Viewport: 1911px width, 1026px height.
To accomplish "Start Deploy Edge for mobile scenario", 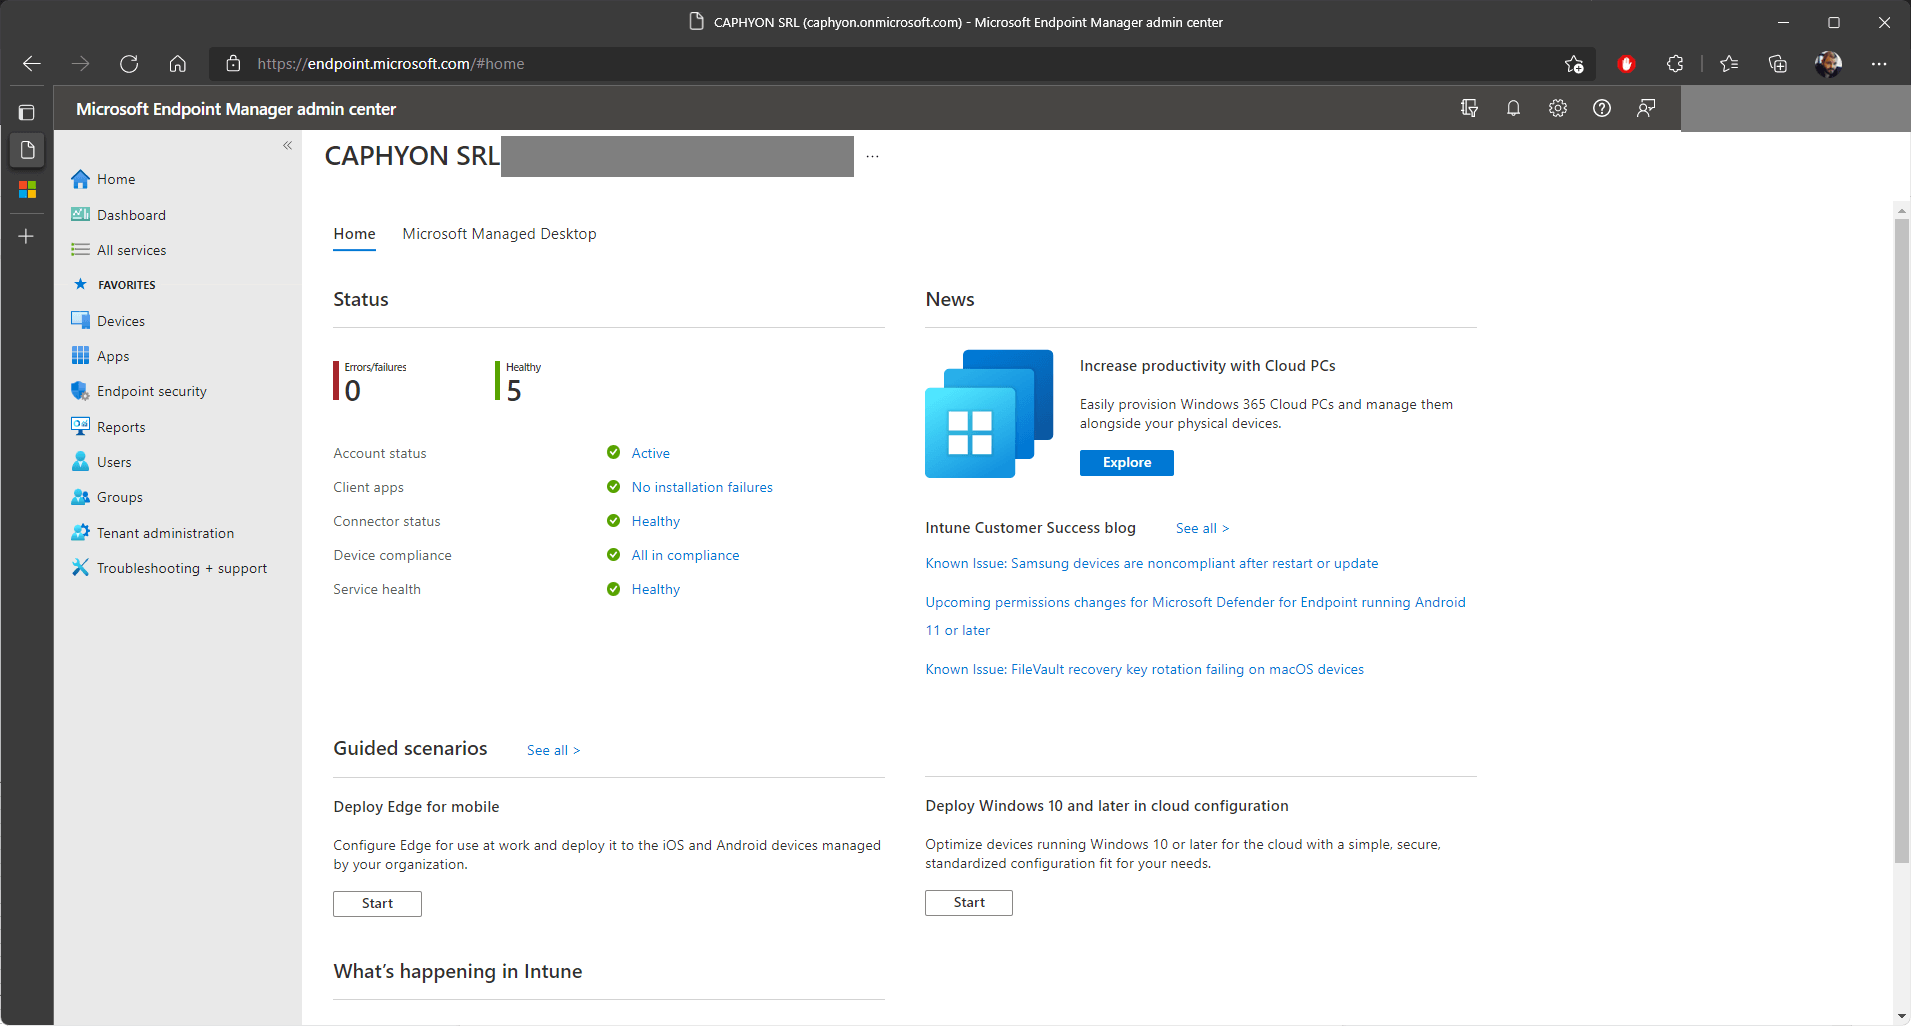I will click(x=377, y=903).
